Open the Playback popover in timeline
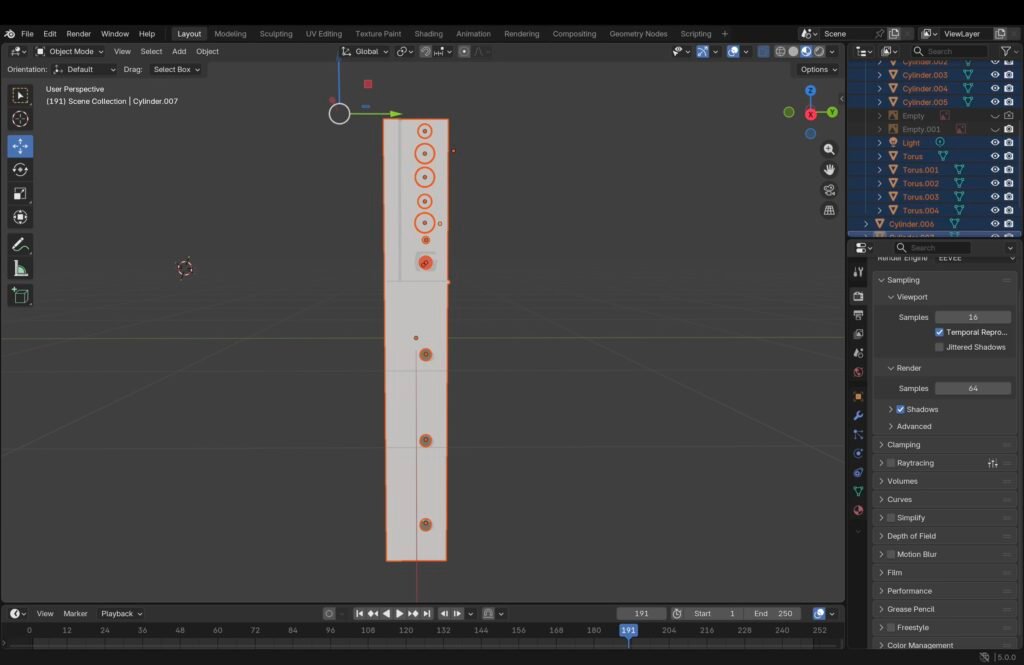This screenshot has height=665, width=1024. pyautogui.click(x=120, y=613)
